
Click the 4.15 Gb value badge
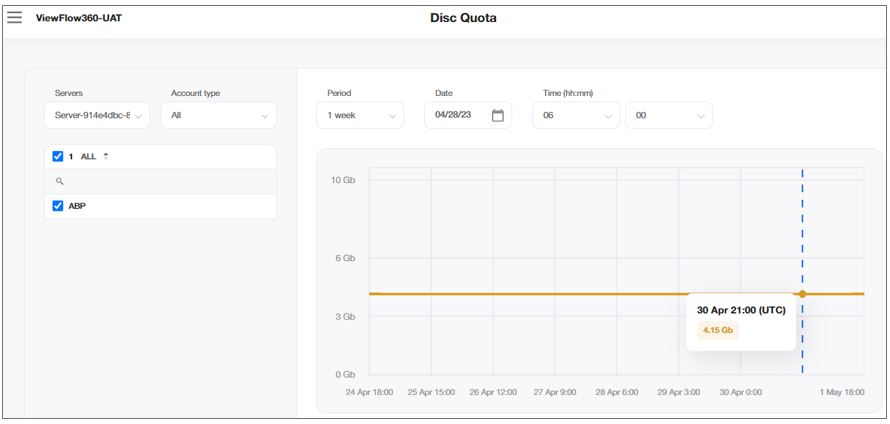coord(718,330)
